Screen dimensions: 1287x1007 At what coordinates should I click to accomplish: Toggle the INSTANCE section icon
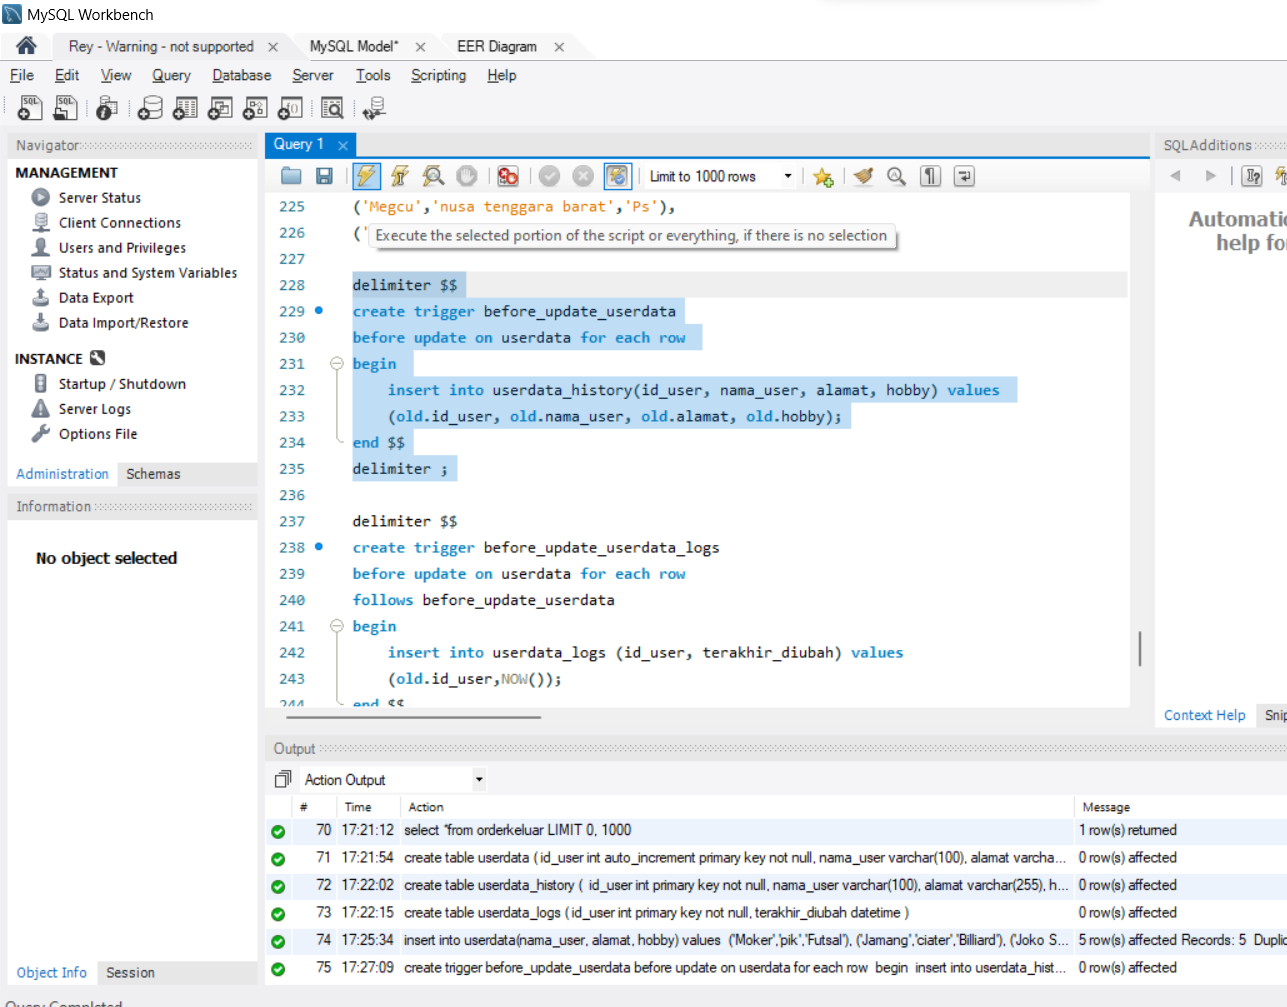tap(97, 358)
